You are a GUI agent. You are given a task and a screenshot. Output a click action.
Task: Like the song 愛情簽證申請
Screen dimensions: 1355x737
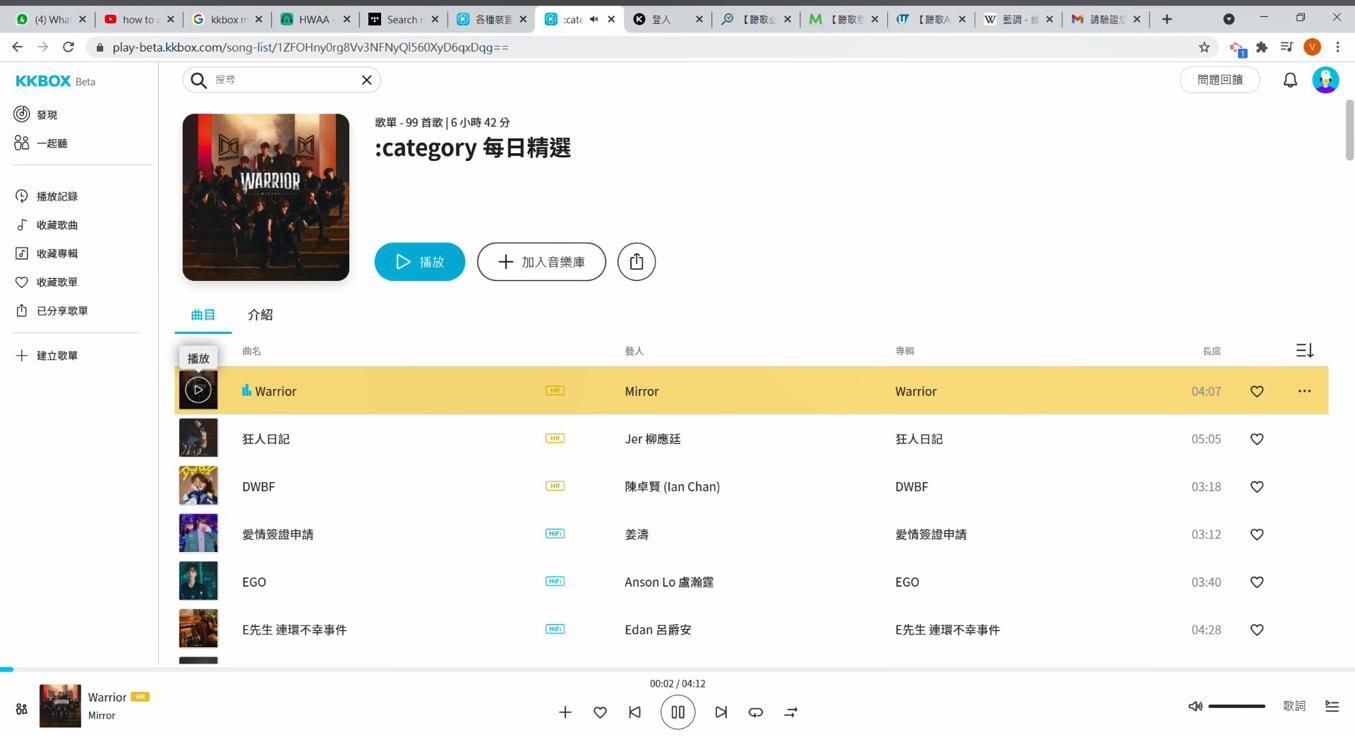pos(1257,534)
